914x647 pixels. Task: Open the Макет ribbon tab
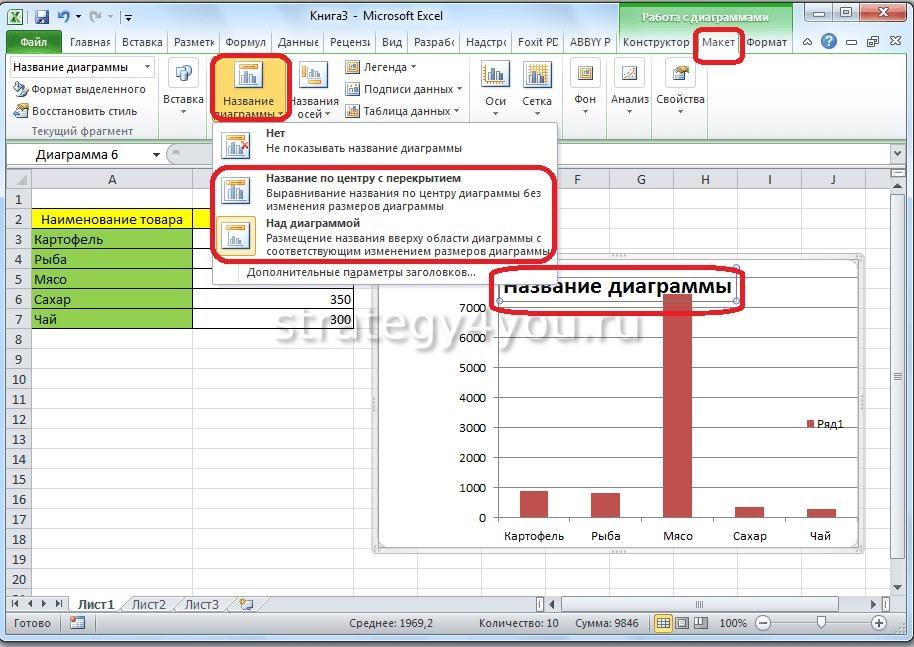click(x=718, y=43)
